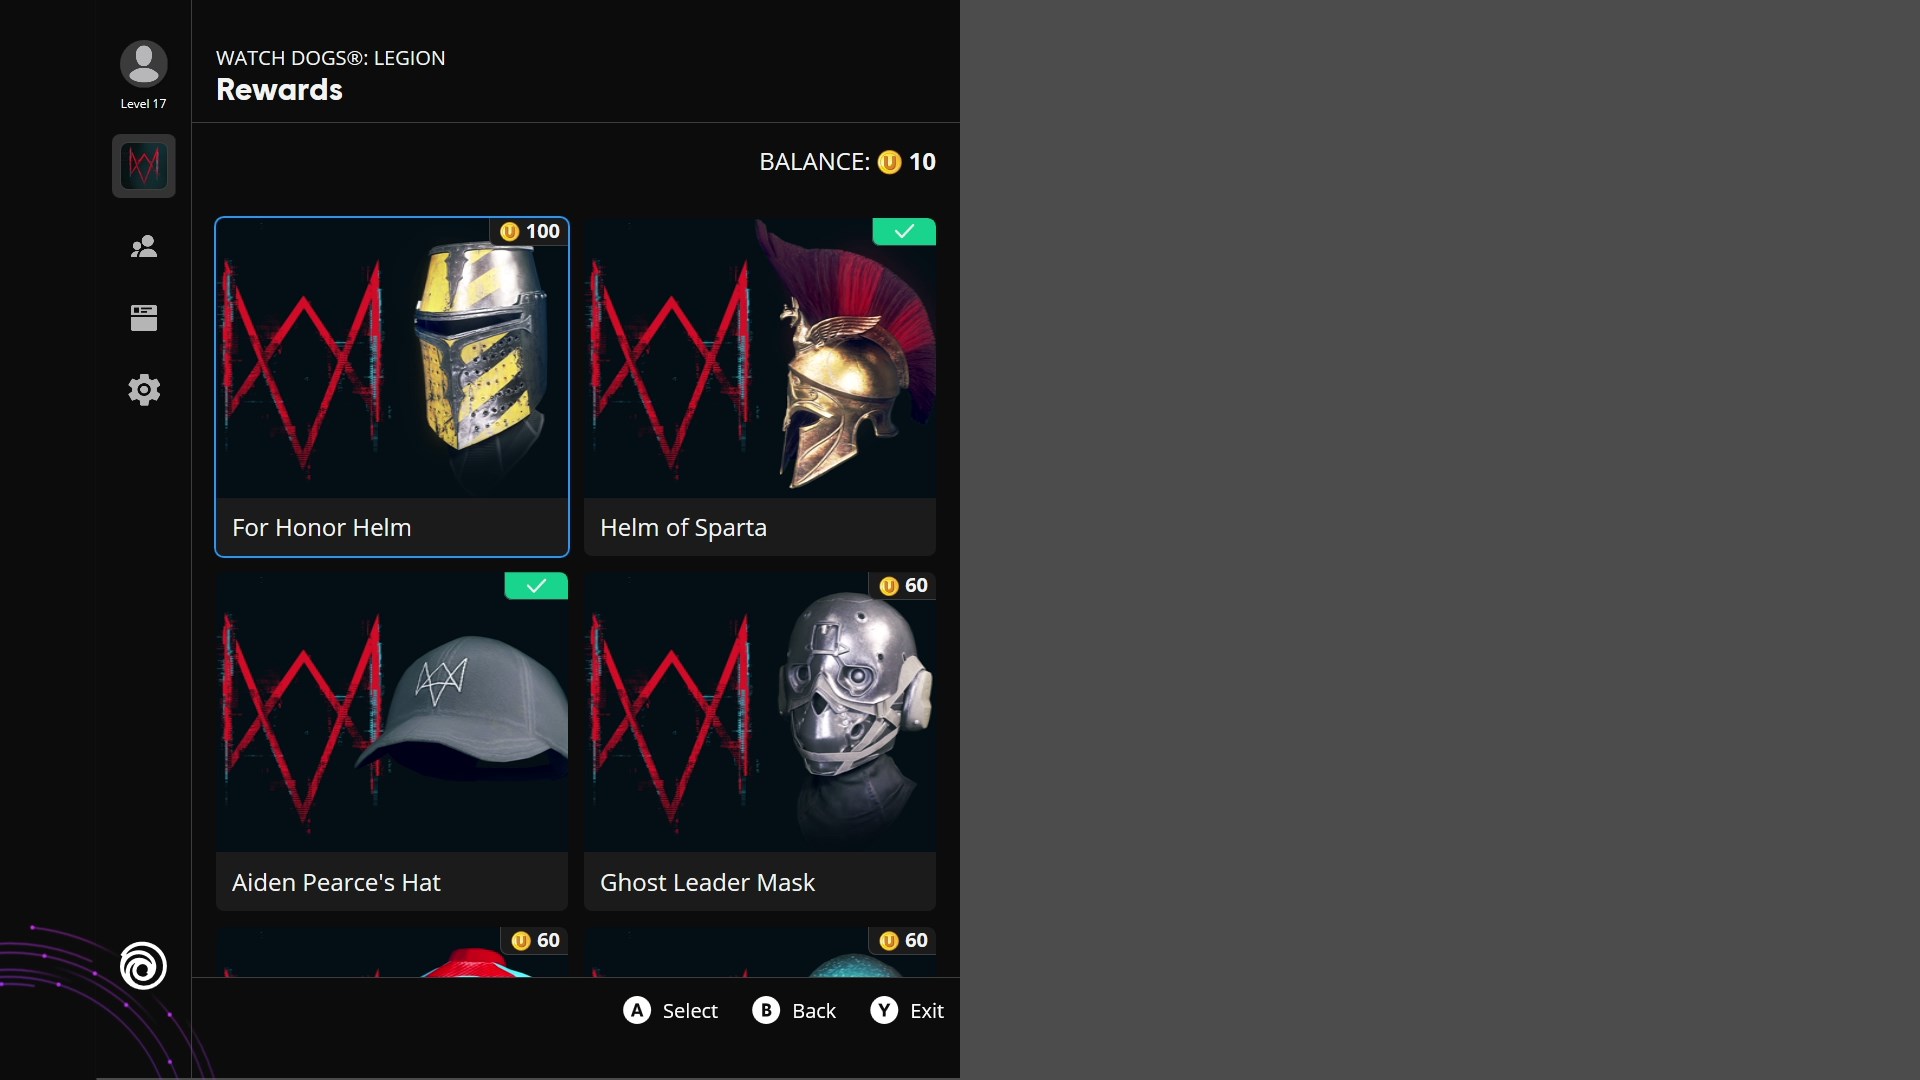The height and width of the screenshot is (1080, 1920).
Task: Open the user profile avatar
Action: 143,64
